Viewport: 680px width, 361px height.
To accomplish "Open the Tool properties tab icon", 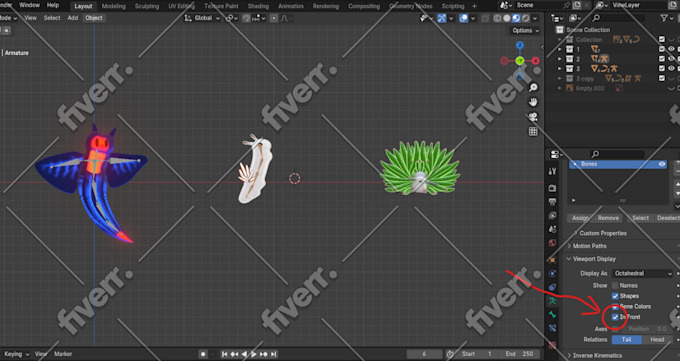I will [x=552, y=172].
